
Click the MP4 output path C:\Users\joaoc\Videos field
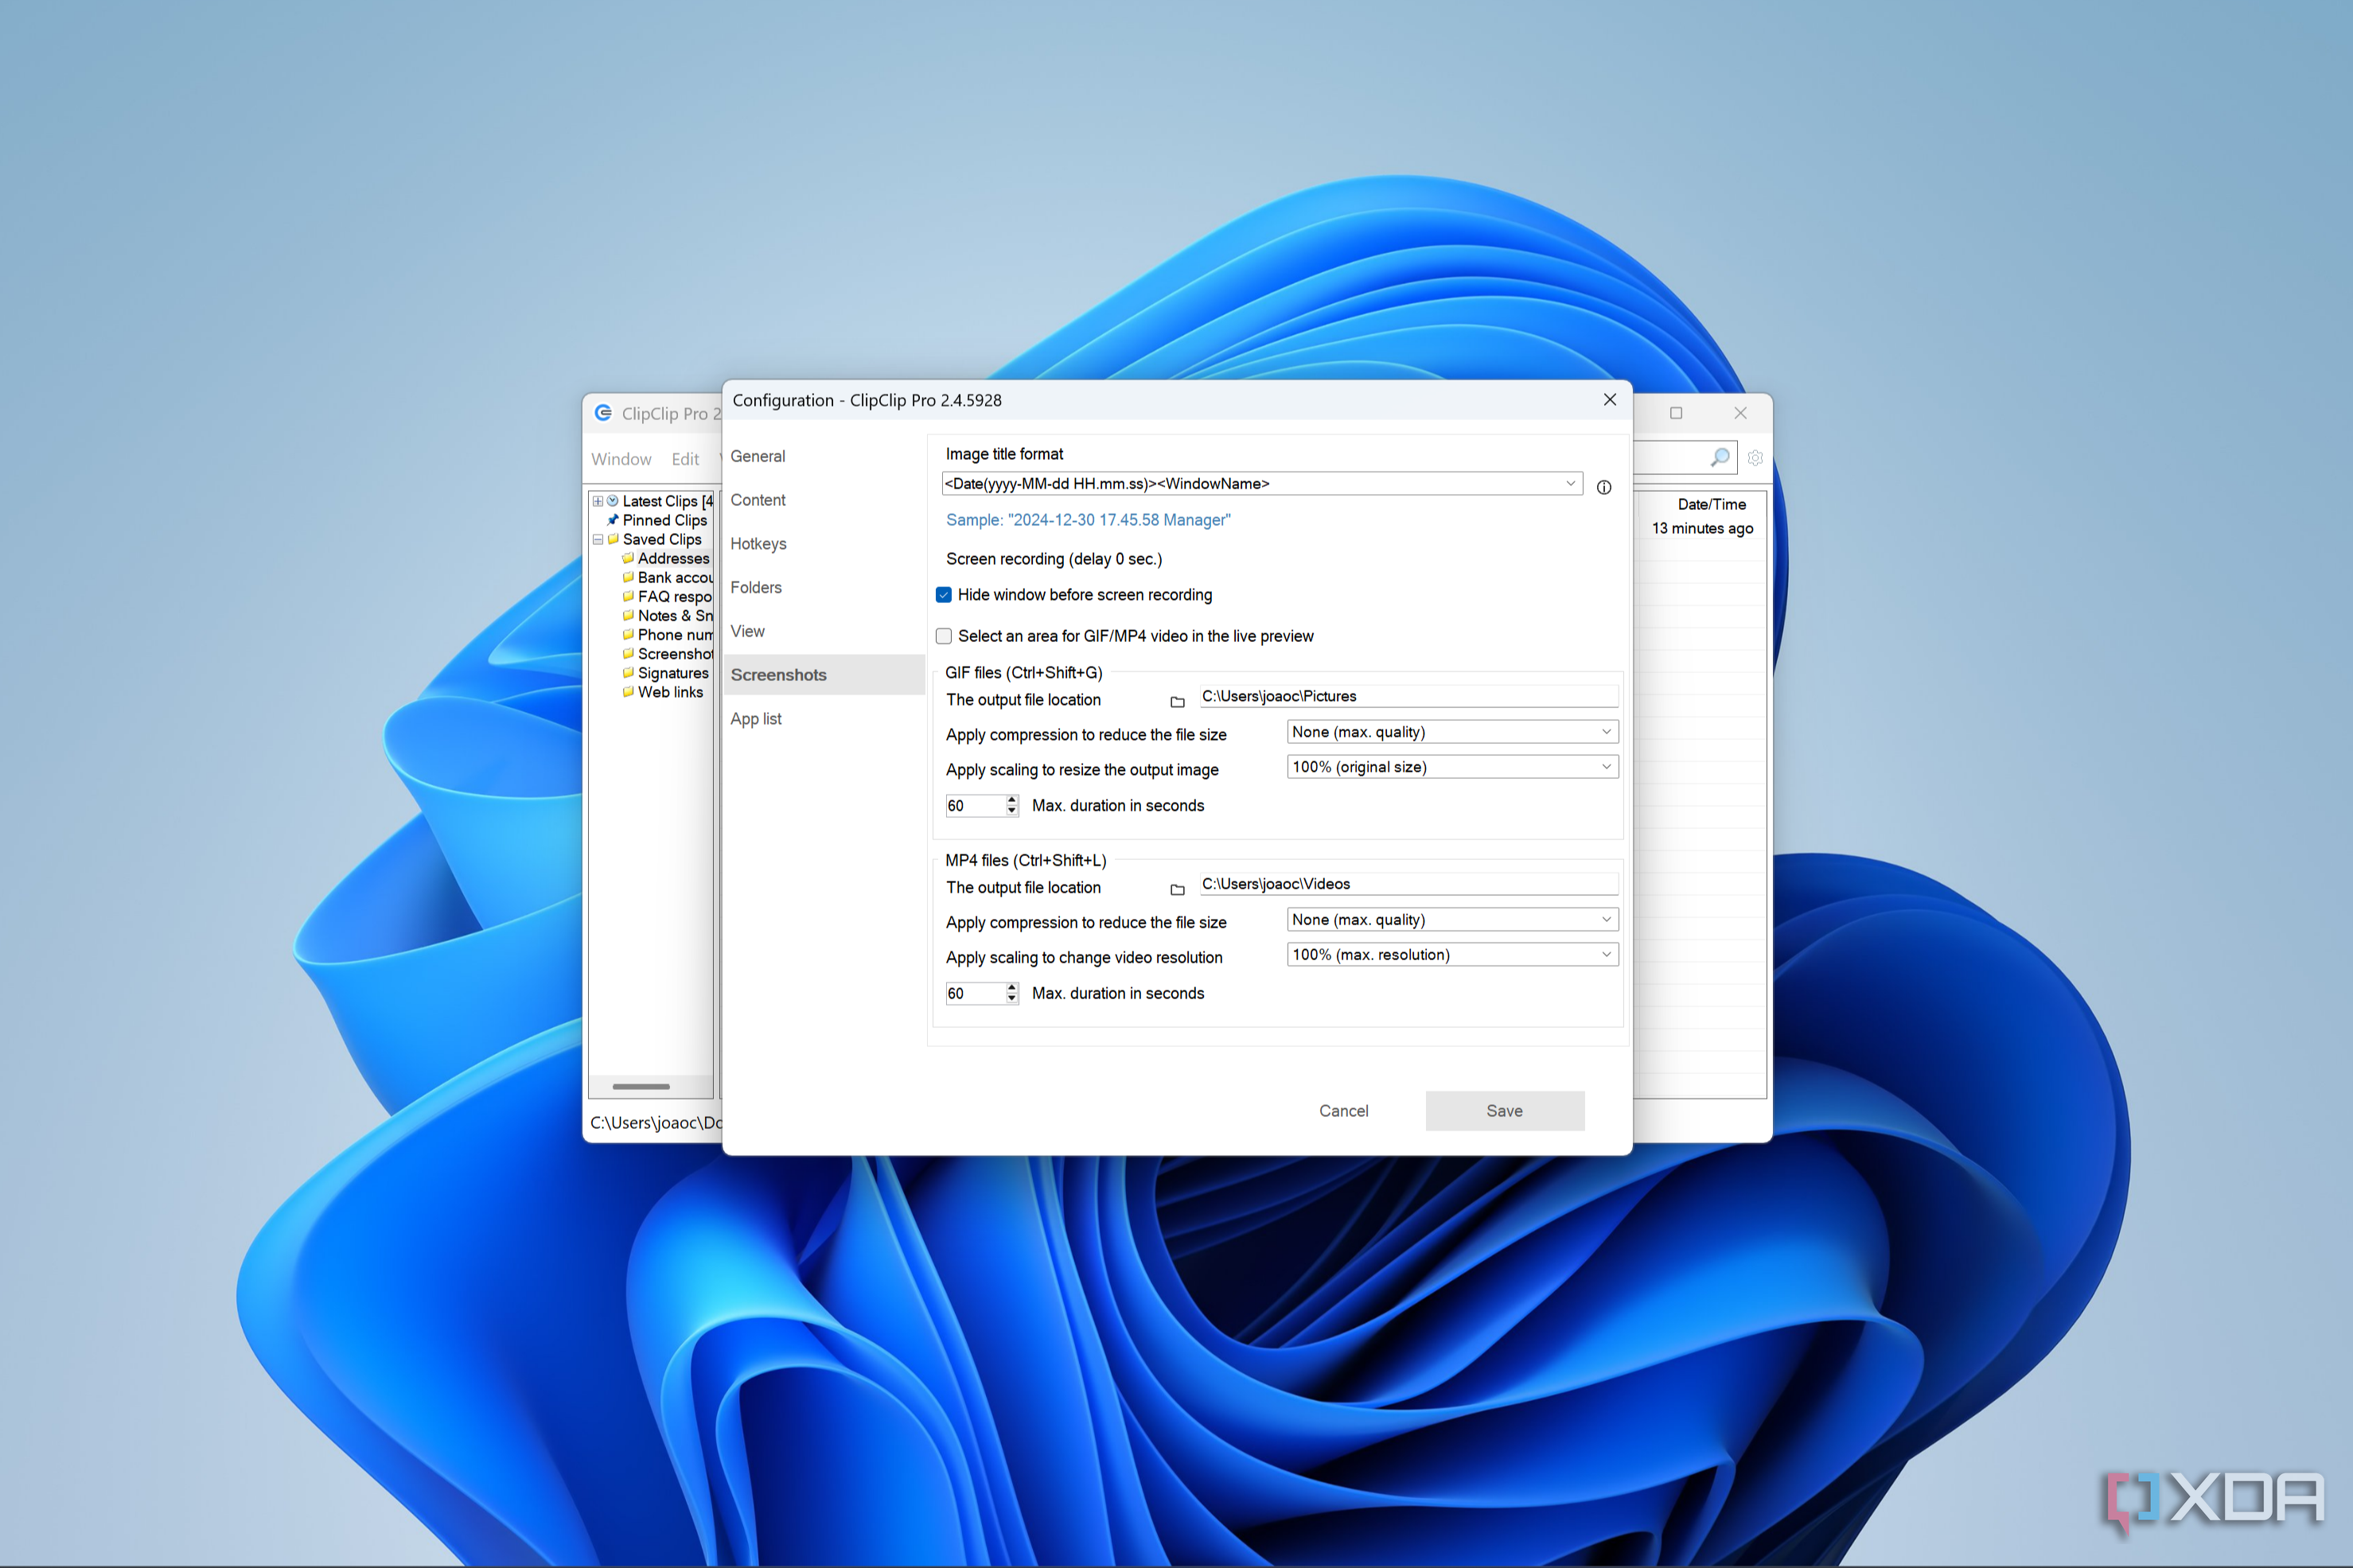[x=1408, y=884]
